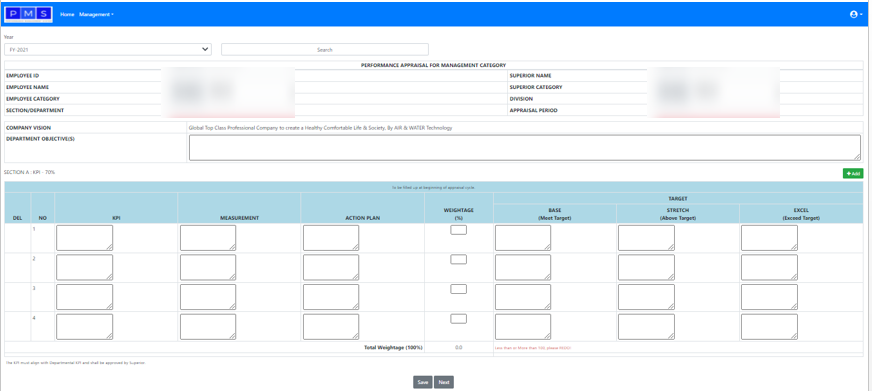Click the Base target field in row 1

(x=523, y=237)
